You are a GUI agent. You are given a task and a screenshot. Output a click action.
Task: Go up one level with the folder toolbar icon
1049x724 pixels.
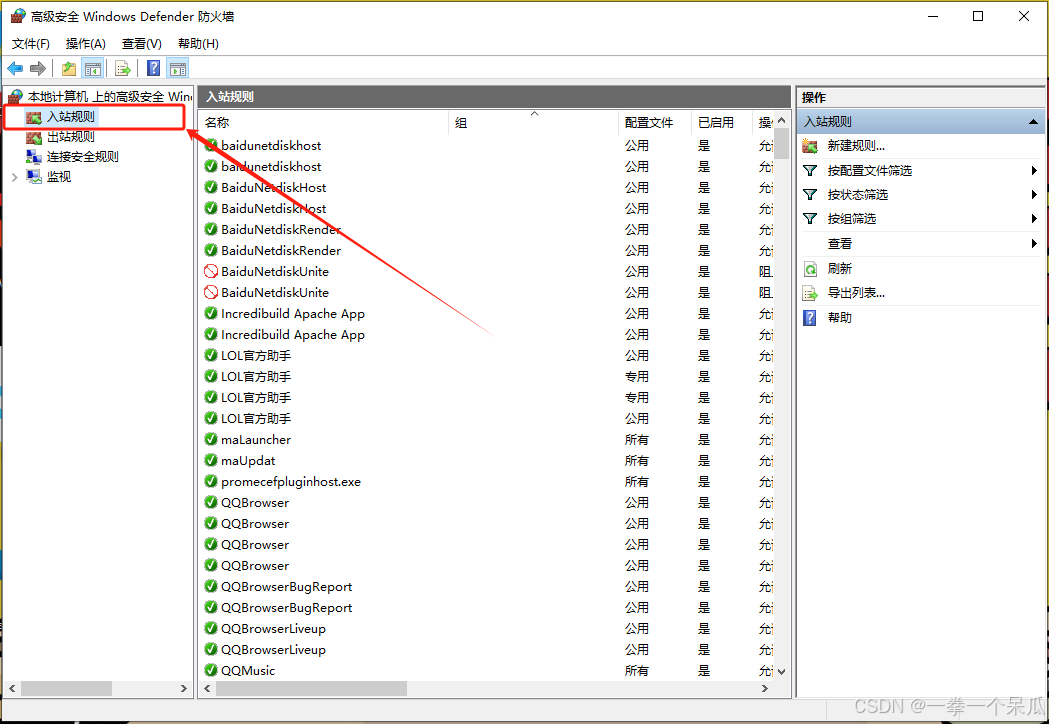pyautogui.click(x=68, y=68)
